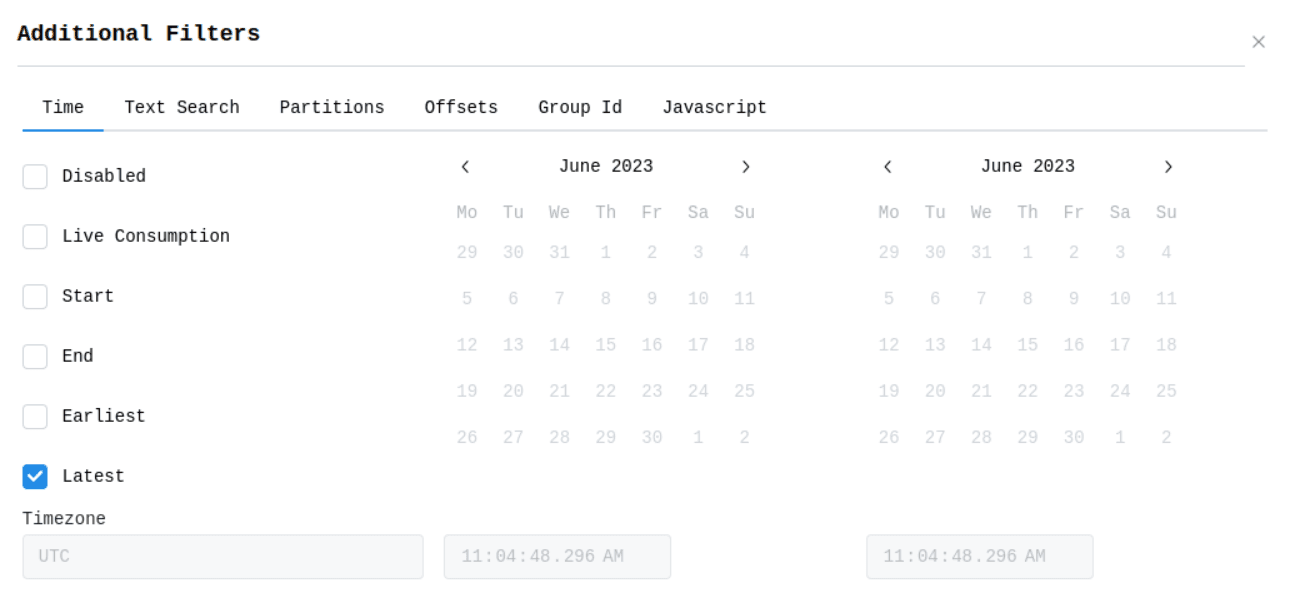Switch to the Javascript tab
Image resolution: width=1293 pixels, height=595 pixels.
click(714, 107)
